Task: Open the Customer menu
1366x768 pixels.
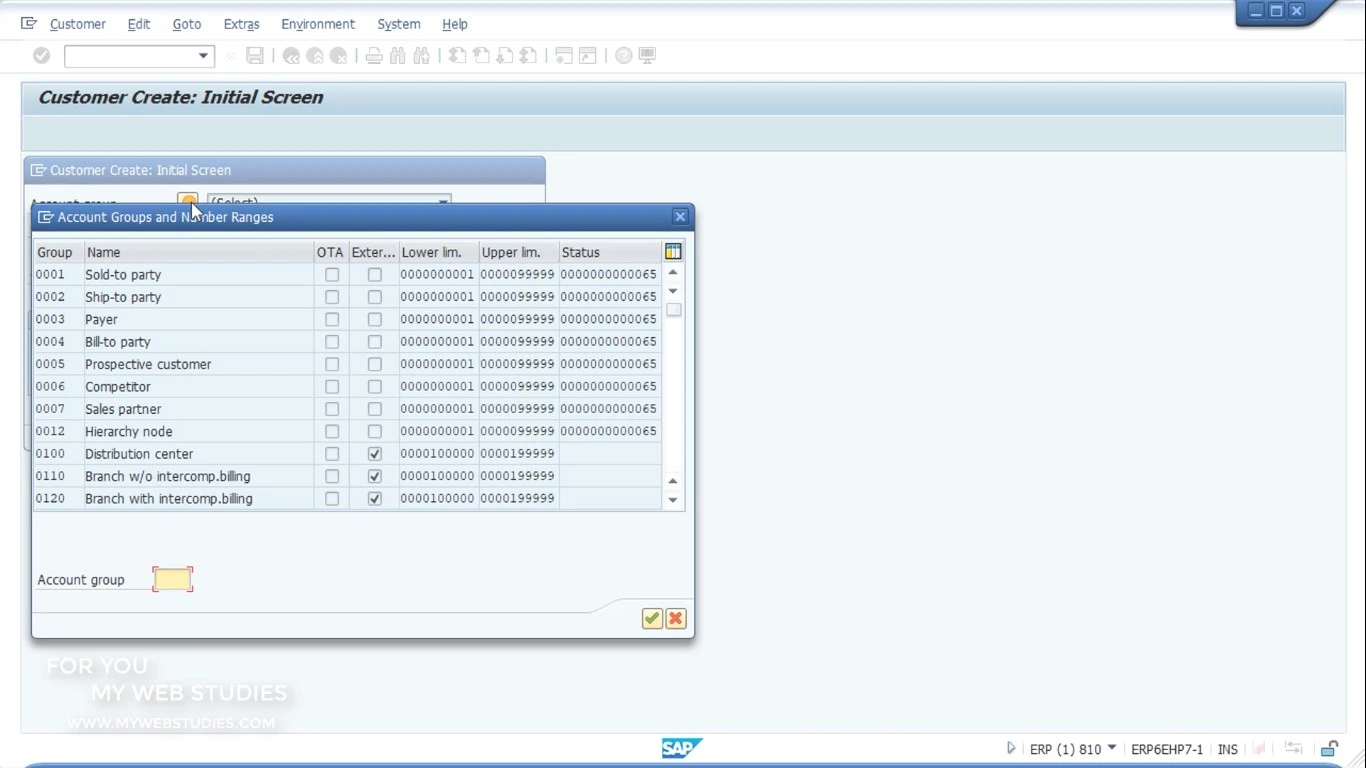Action: pos(78,24)
